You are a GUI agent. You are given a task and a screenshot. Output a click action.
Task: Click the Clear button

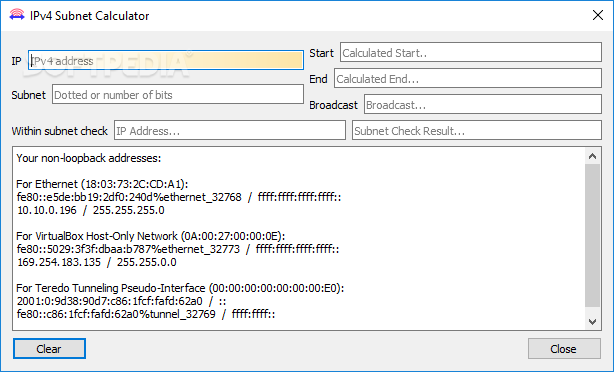(x=49, y=349)
